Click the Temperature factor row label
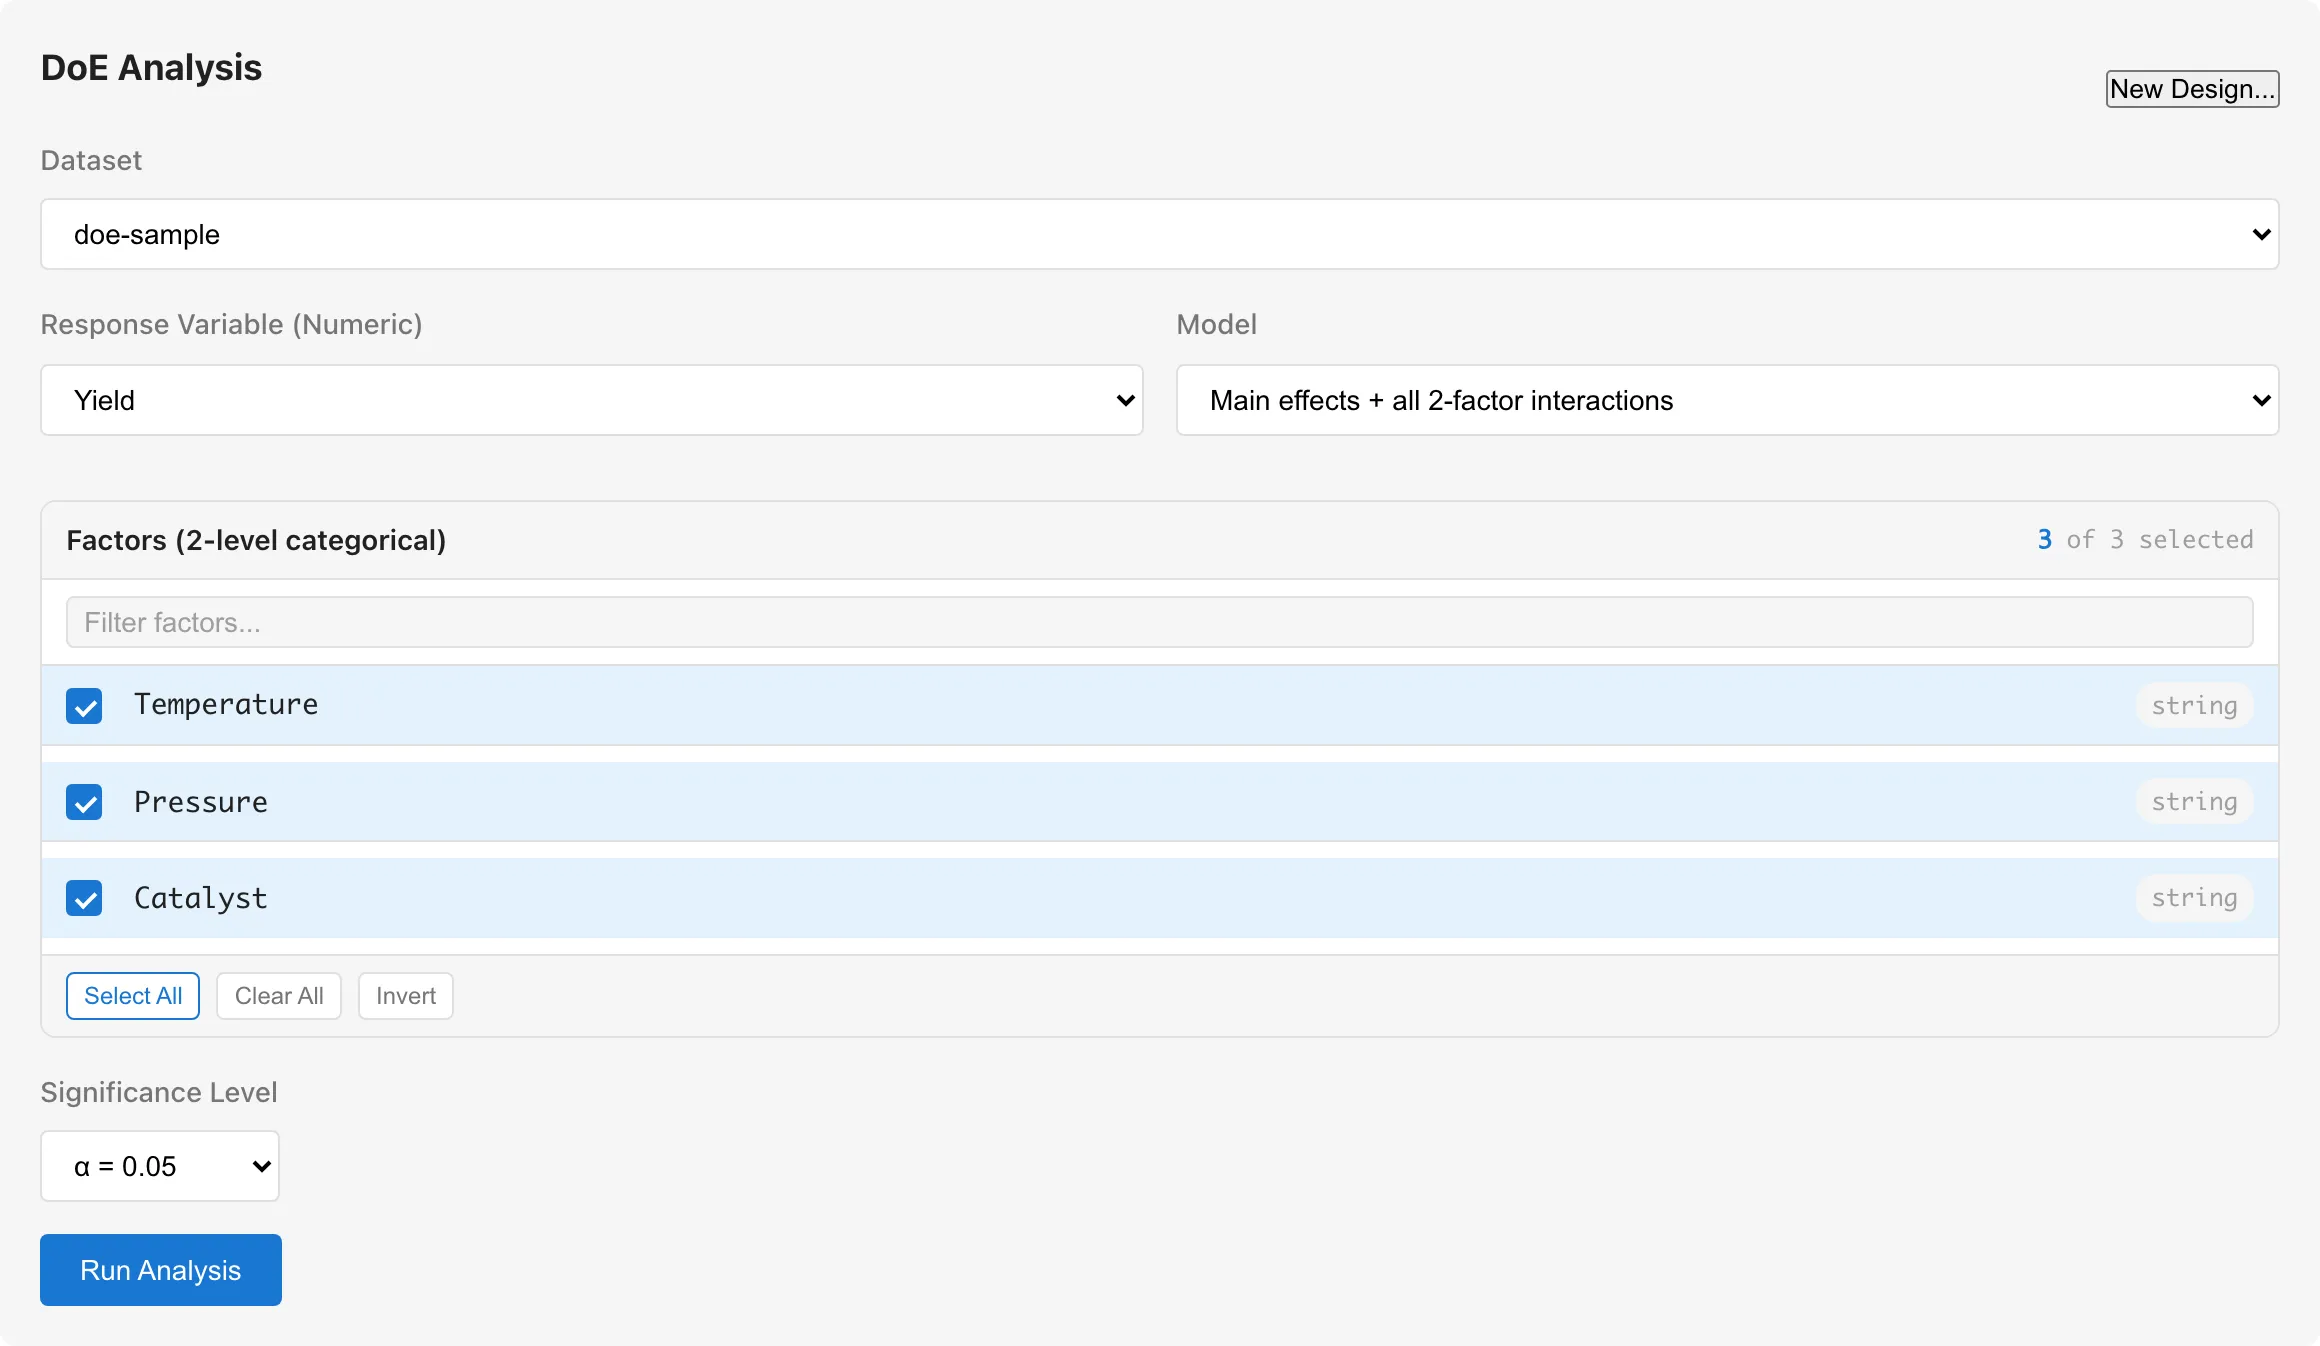Screen dimensions: 2320x1346 click(x=226, y=704)
